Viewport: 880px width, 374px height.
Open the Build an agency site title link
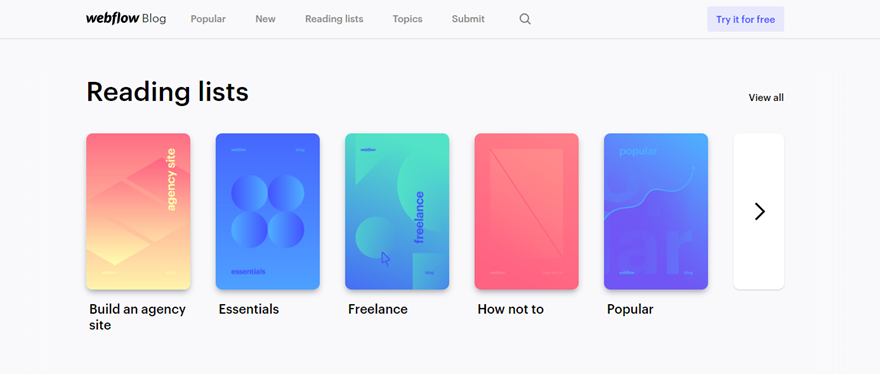tap(138, 317)
